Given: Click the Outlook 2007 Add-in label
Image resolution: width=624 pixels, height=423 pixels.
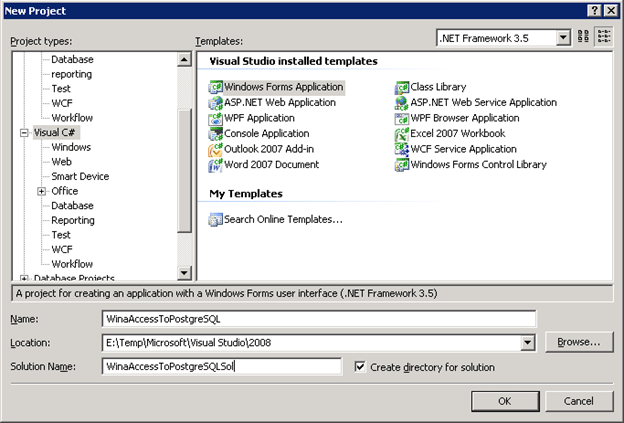Looking at the screenshot, I should click(269, 149).
